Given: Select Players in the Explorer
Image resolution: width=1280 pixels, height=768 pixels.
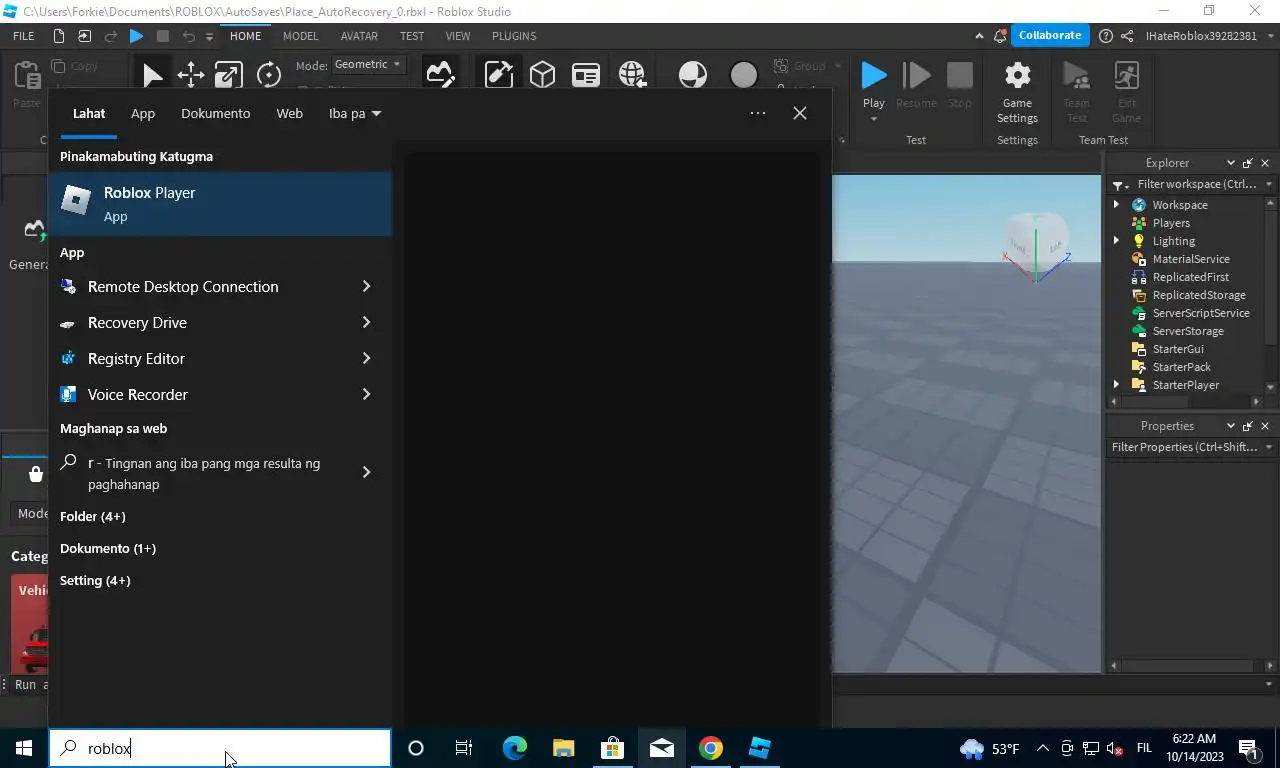Looking at the screenshot, I should click(x=1171, y=223).
